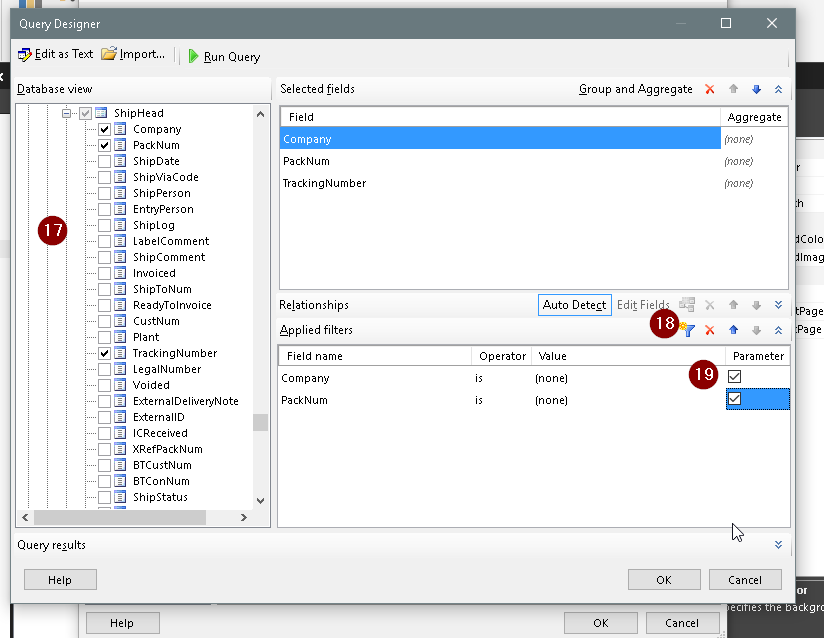Click the Edit as Text icon
Screen dimensions: 824x638
click(25, 55)
